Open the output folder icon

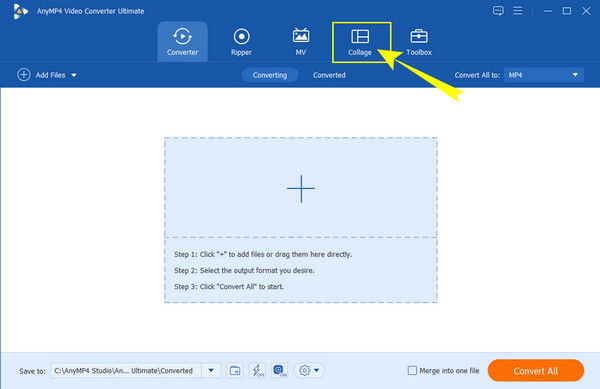(x=235, y=370)
